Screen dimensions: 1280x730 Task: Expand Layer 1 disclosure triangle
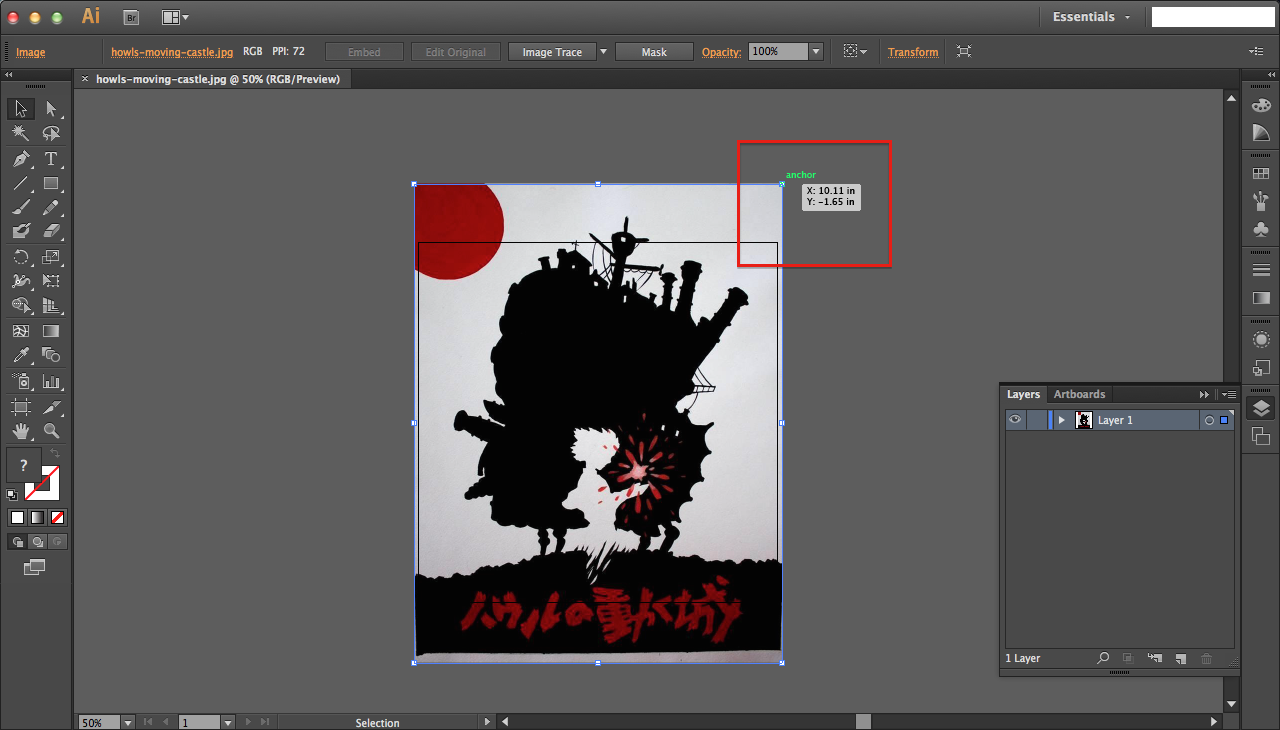(1062, 420)
